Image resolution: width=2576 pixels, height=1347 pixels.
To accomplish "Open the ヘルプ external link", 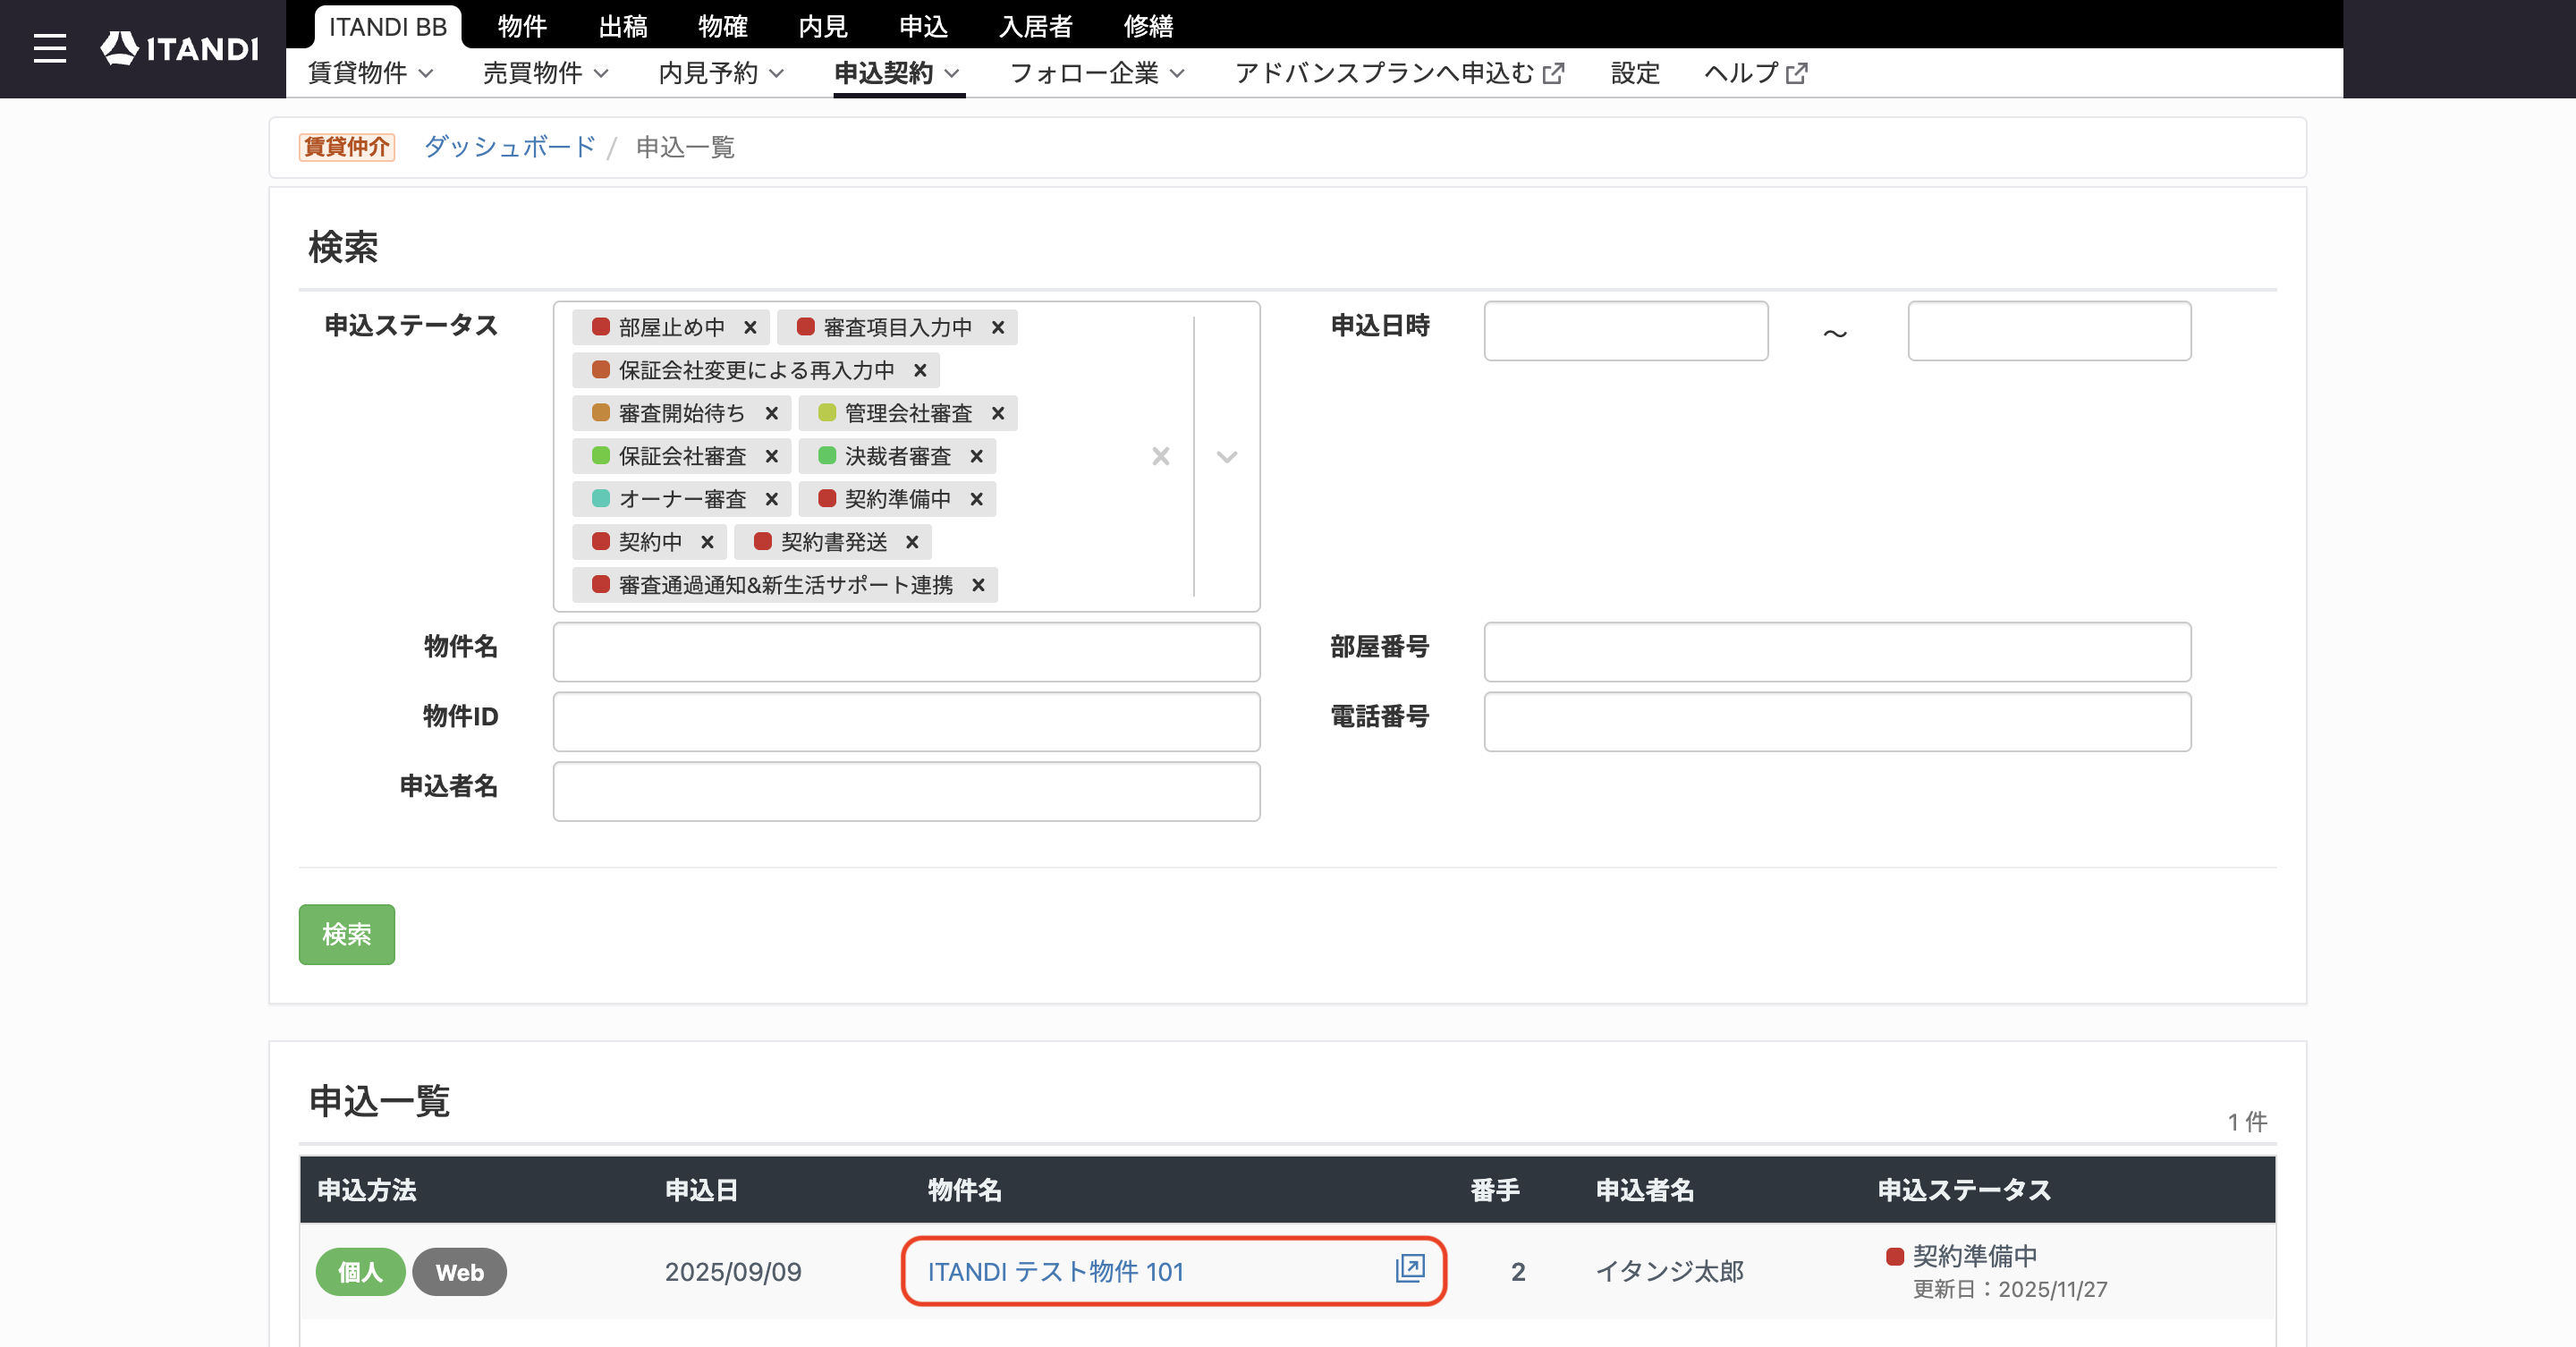I will [x=1756, y=73].
